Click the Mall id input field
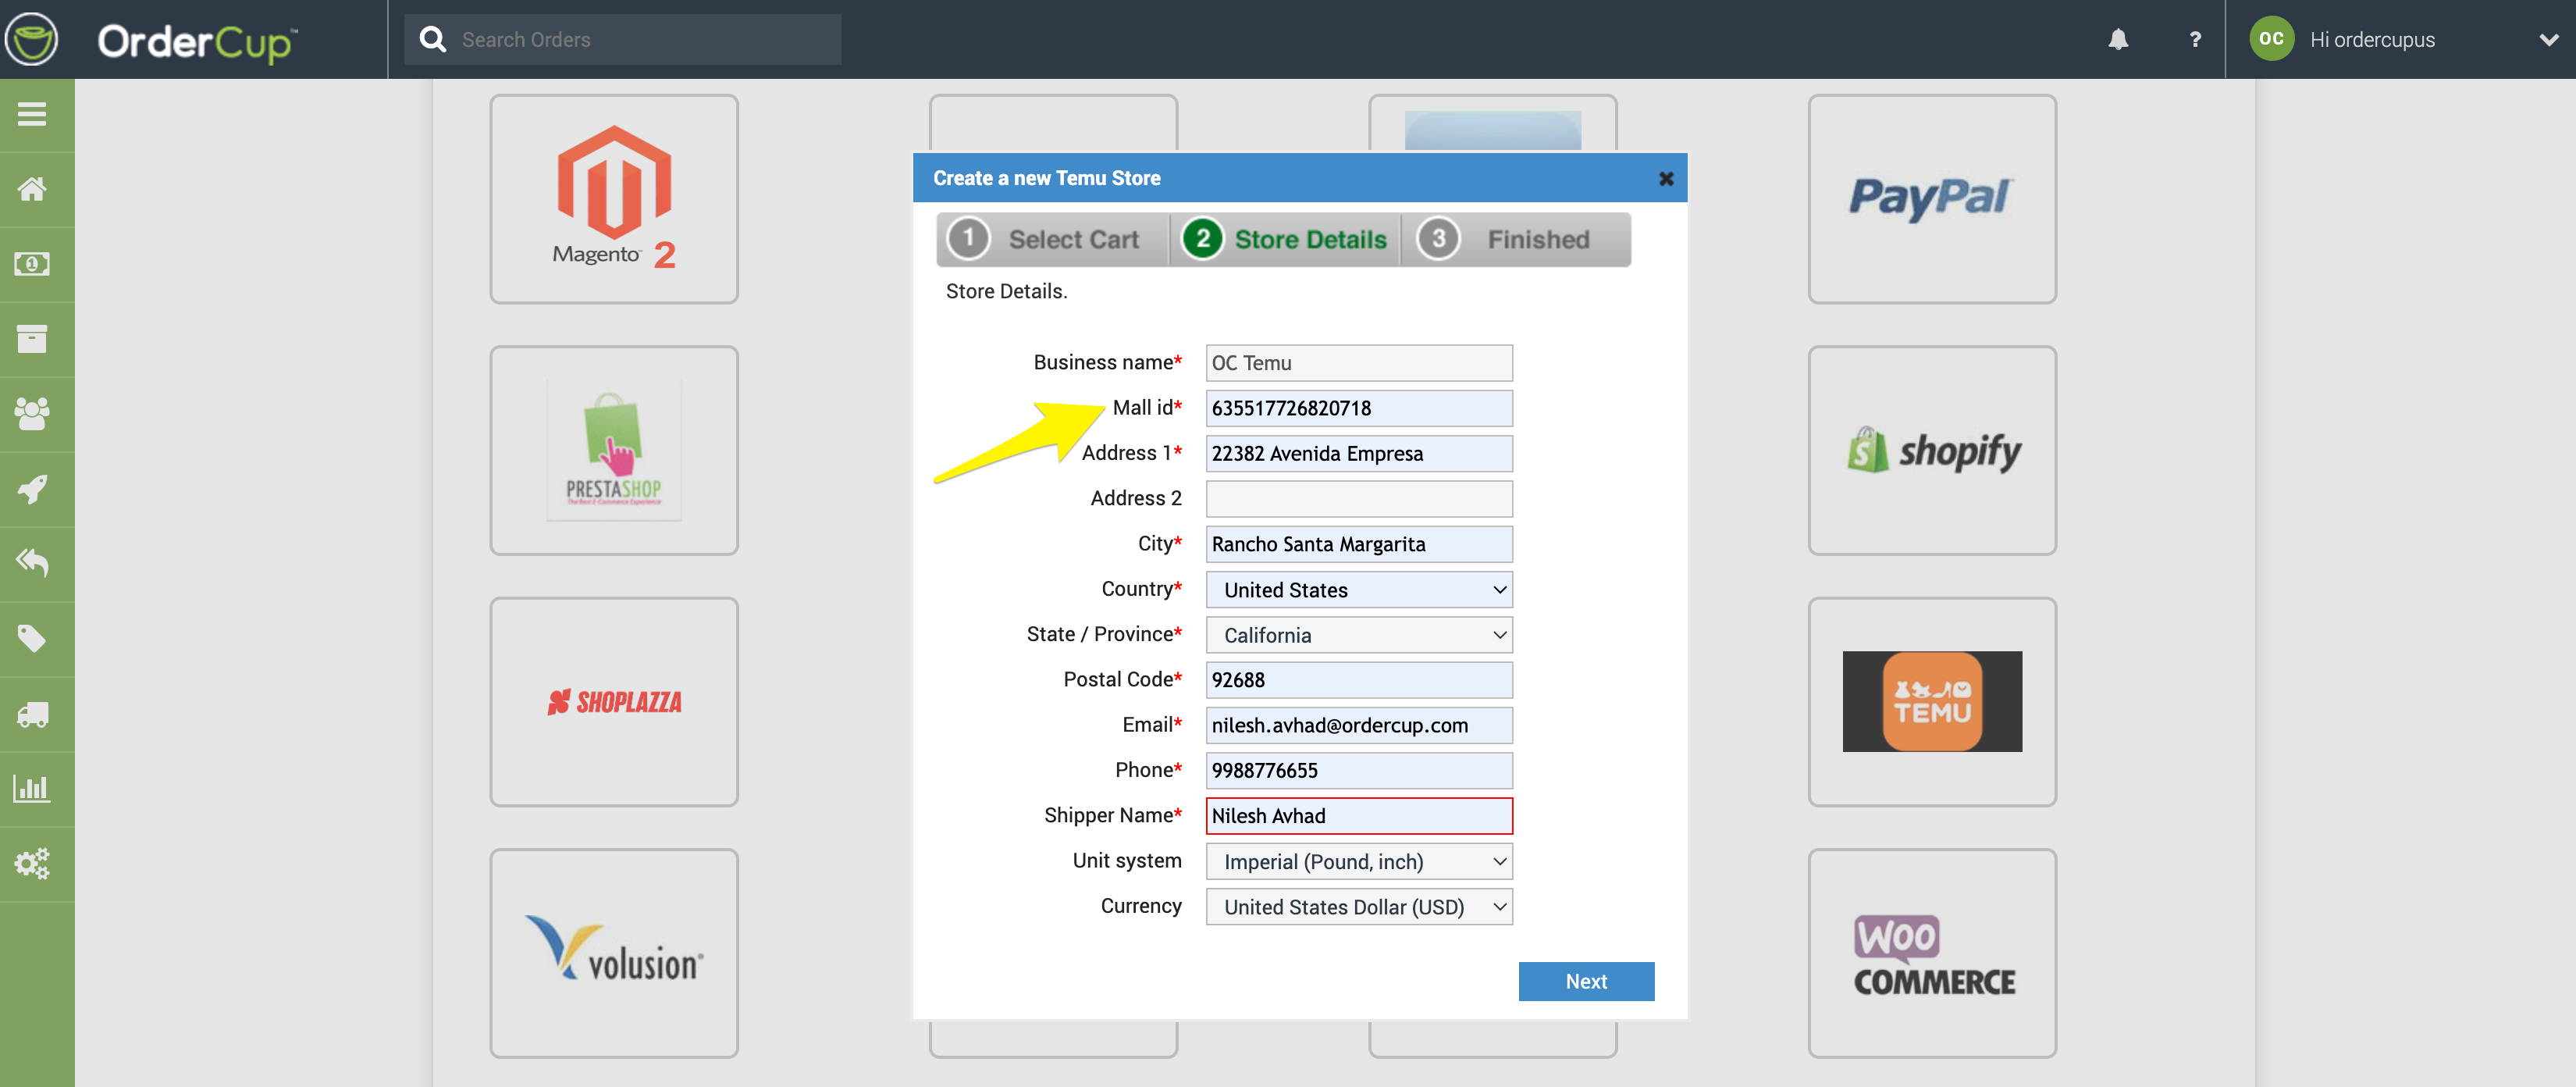This screenshot has width=2576, height=1087. [1358, 408]
